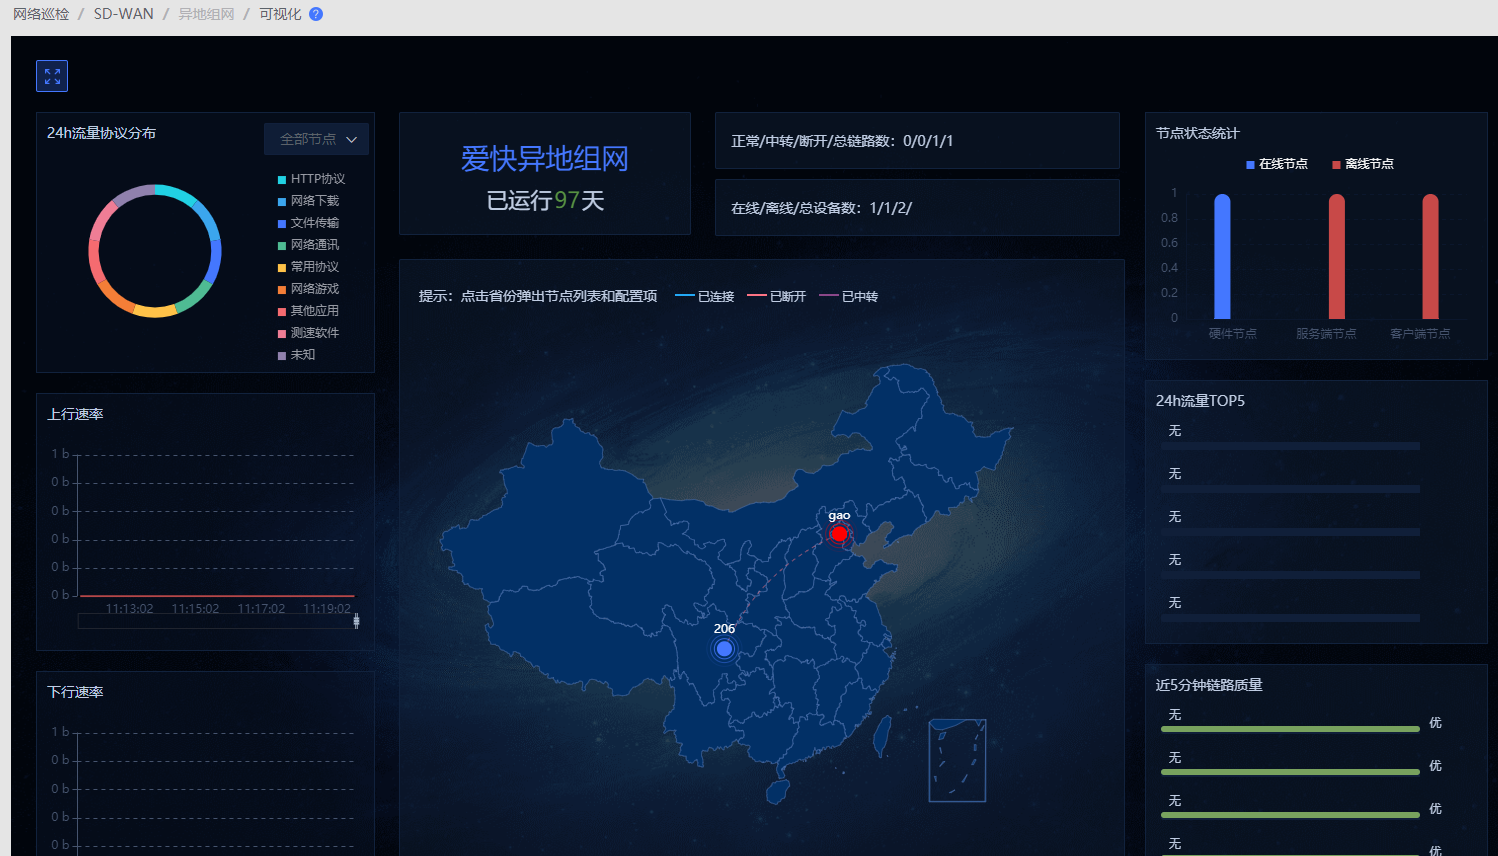Click the 11:19:02 time axis label
Screen dimensions: 1498x856
[327, 609]
